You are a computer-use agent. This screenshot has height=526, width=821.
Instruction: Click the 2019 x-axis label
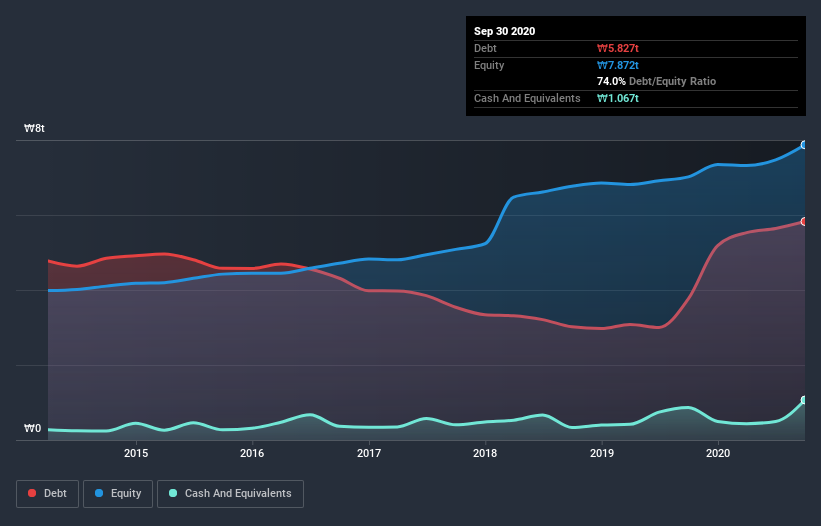pyautogui.click(x=602, y=453)
